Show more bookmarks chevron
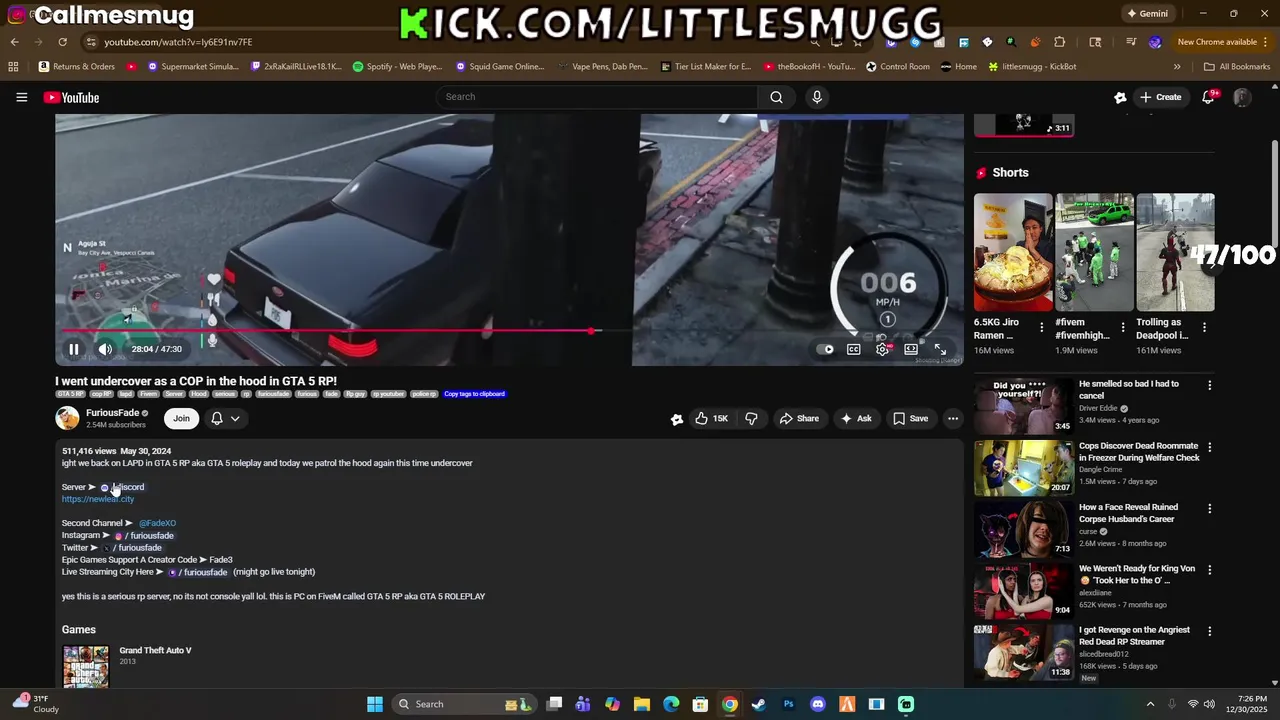The height and width of the screenshot is (720, 1280). (1177, 67)
